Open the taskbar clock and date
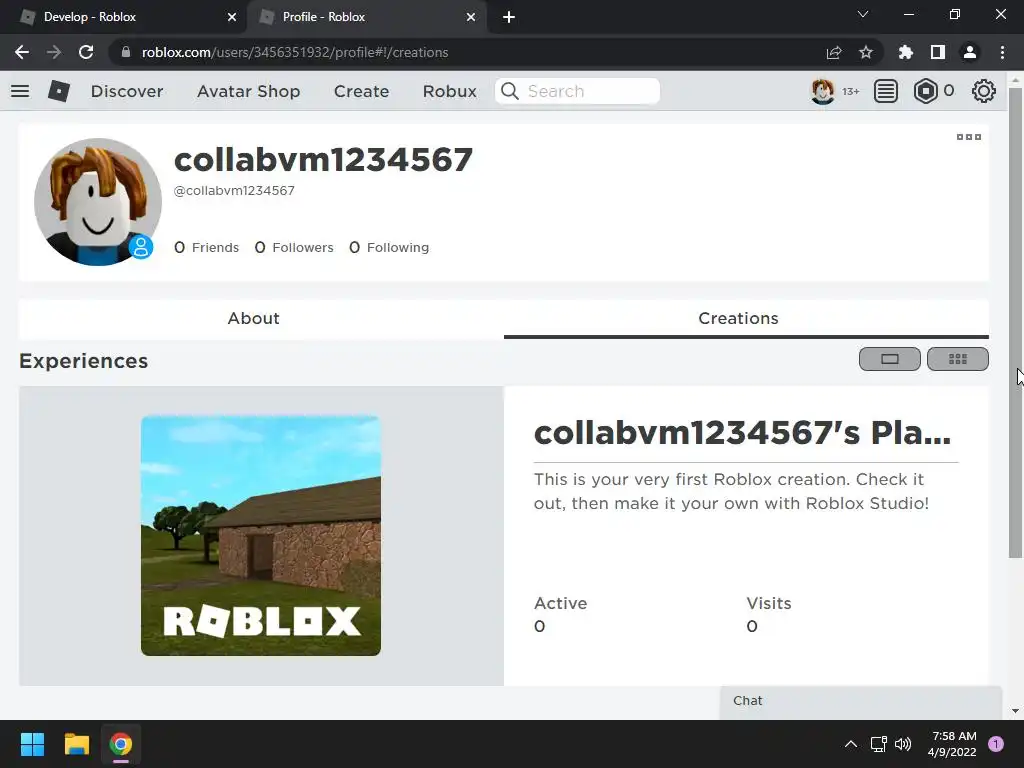The width and height of the screenshot is (1024, 768). pos(952,744)
